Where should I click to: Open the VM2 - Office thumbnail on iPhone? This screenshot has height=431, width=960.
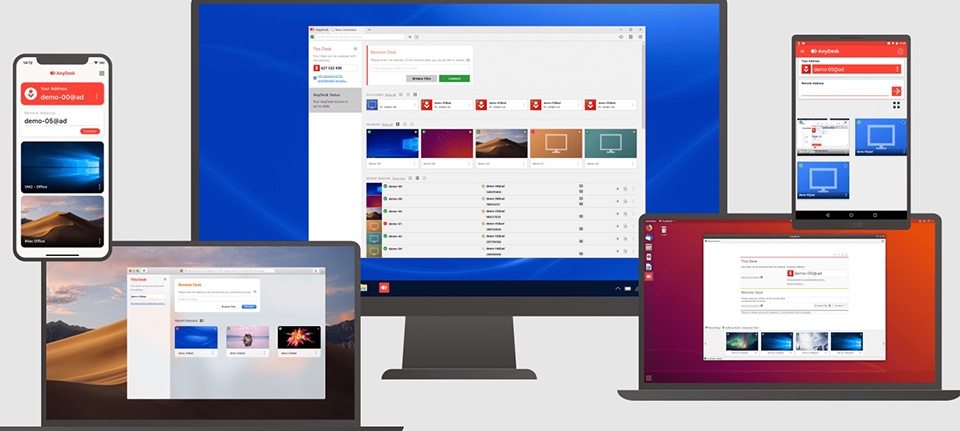click(x=62, y=167)
